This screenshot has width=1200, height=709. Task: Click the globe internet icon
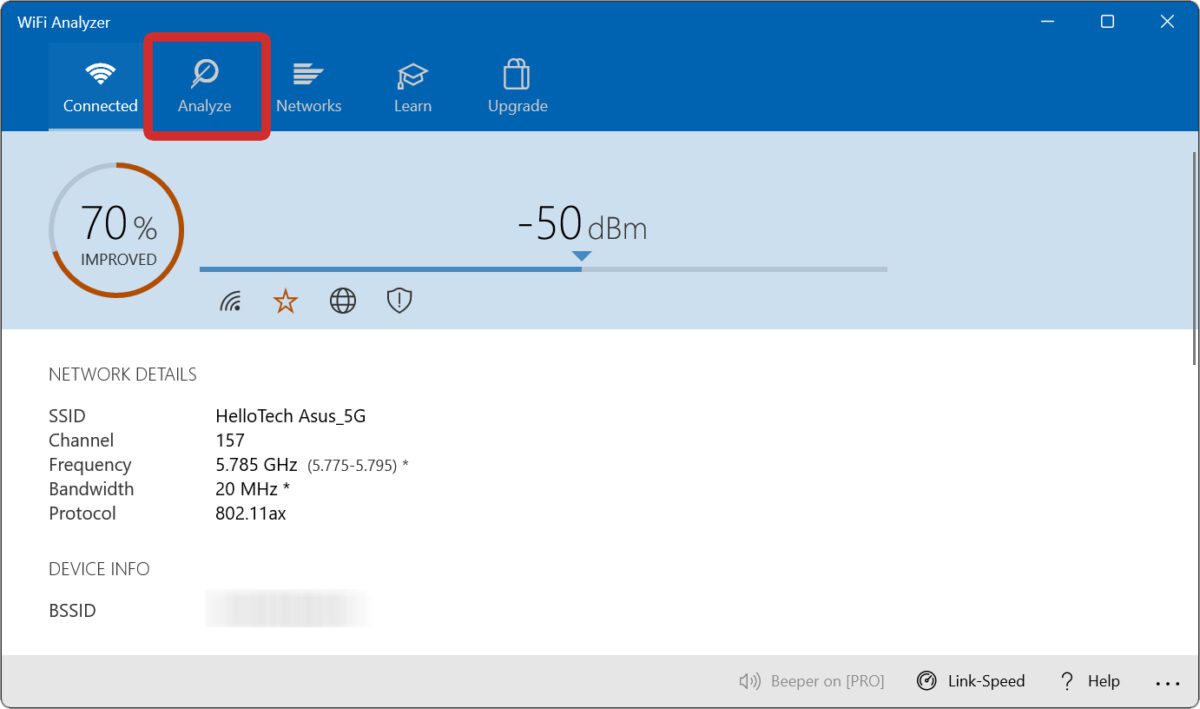[343, 301]
